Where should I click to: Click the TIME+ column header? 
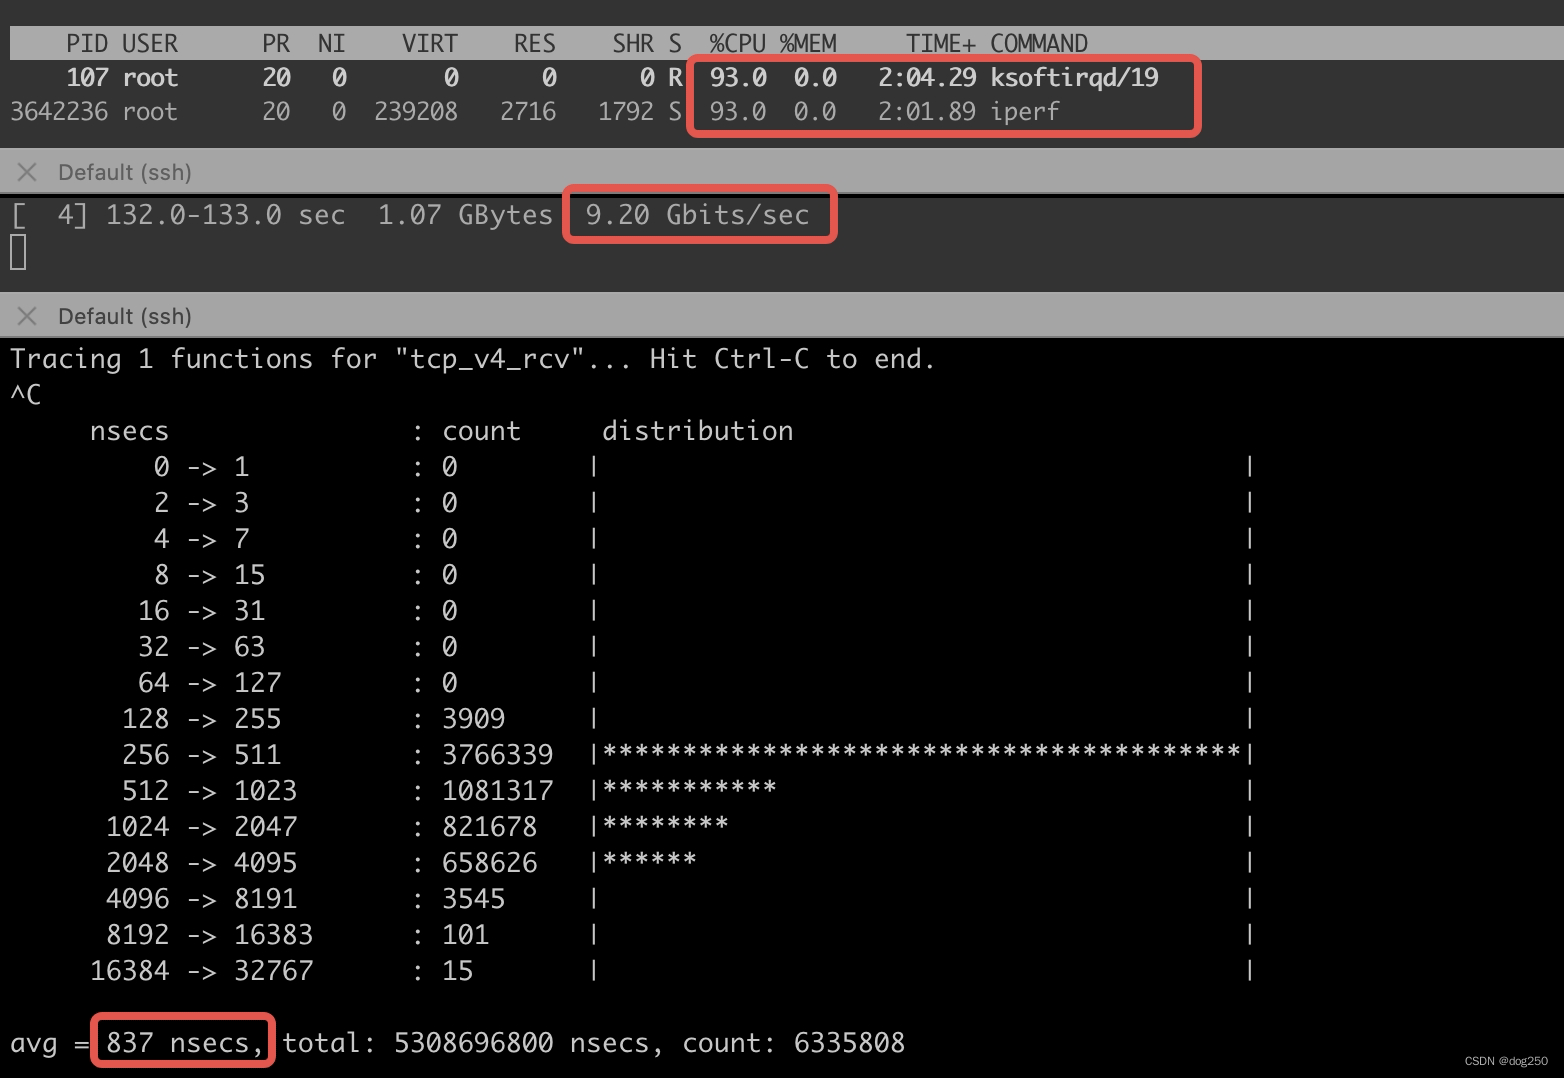941,44
